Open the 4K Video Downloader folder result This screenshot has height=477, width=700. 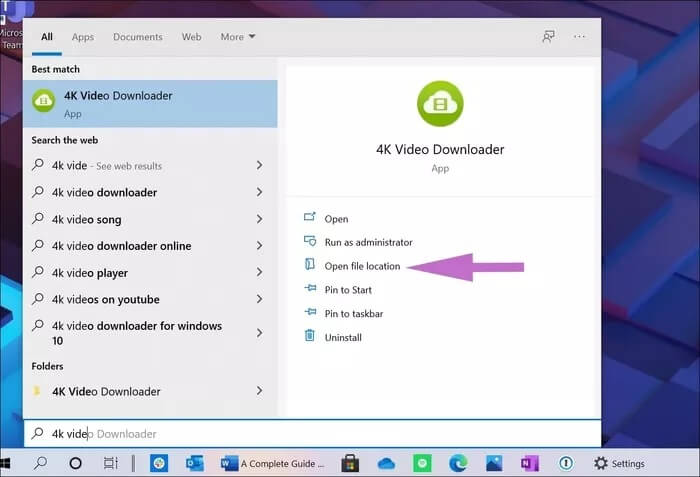(x=150, y=391)
